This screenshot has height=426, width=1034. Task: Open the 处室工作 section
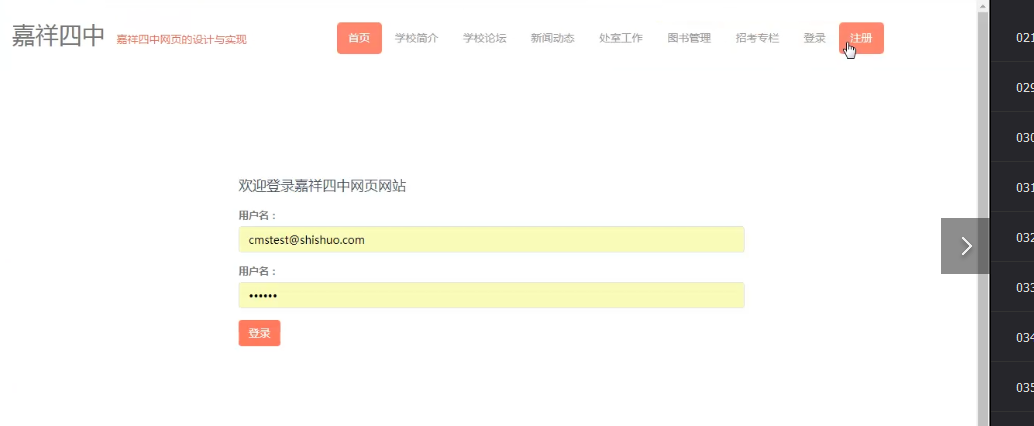pyautogui.click(x=621, y=38)
